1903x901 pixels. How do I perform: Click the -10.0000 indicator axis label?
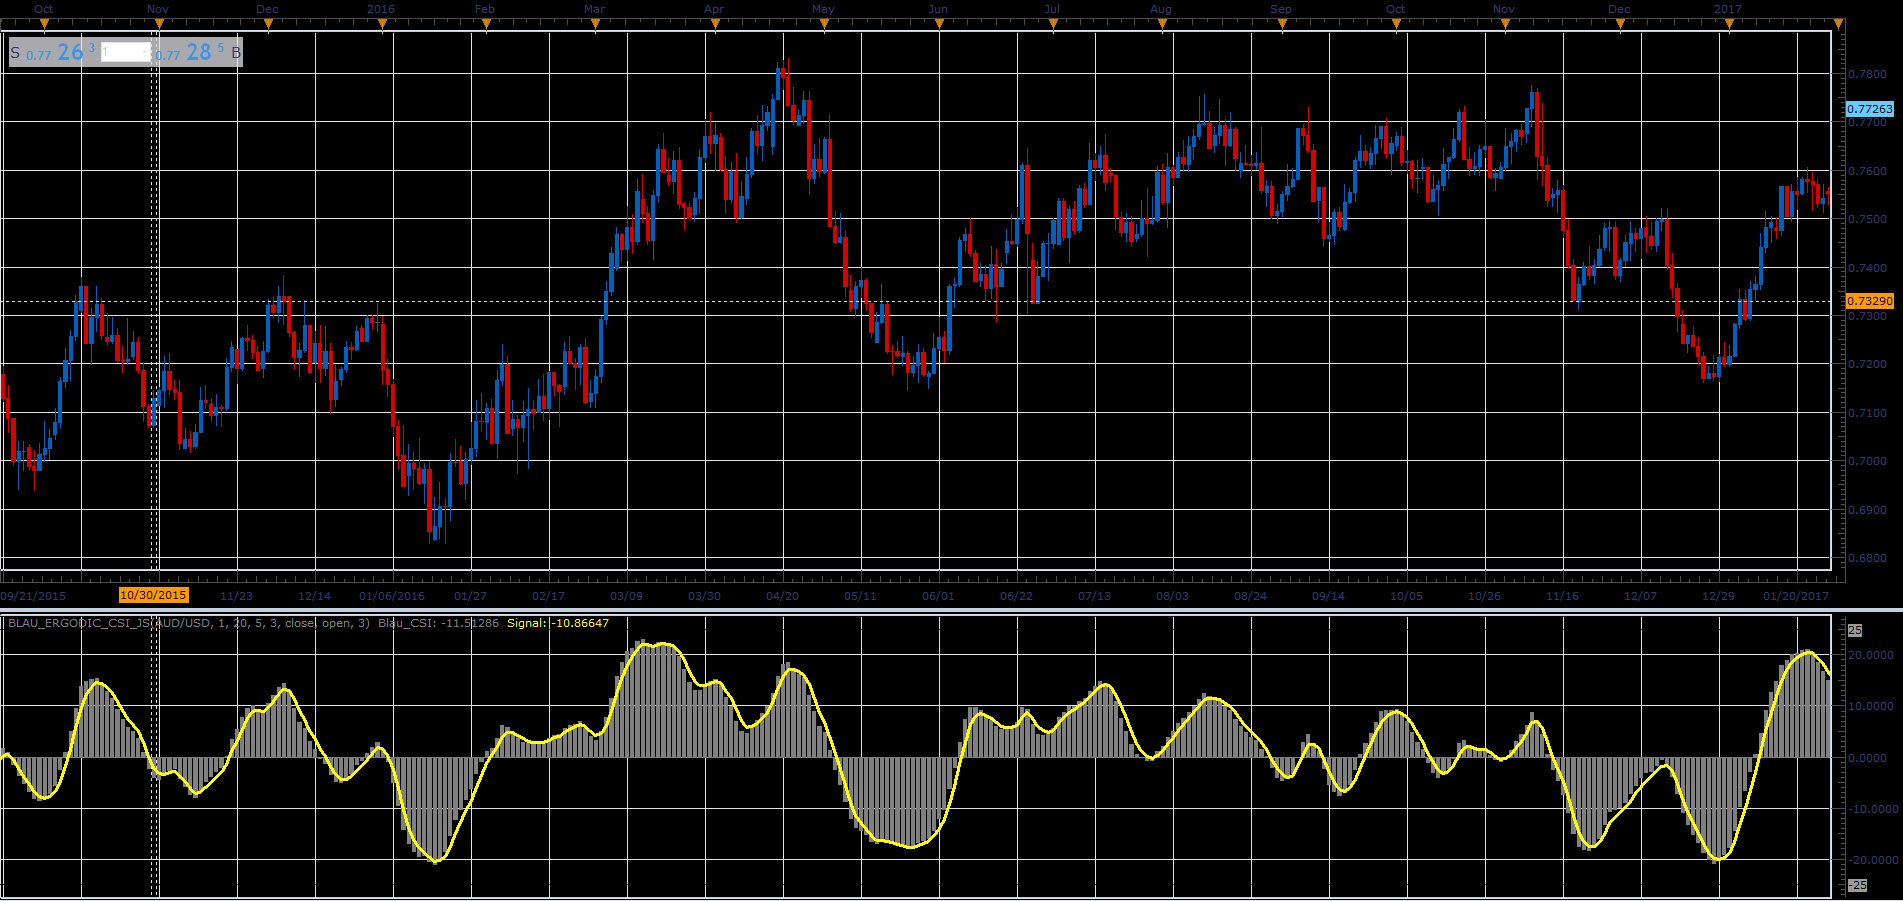[x=1871, y=809]
